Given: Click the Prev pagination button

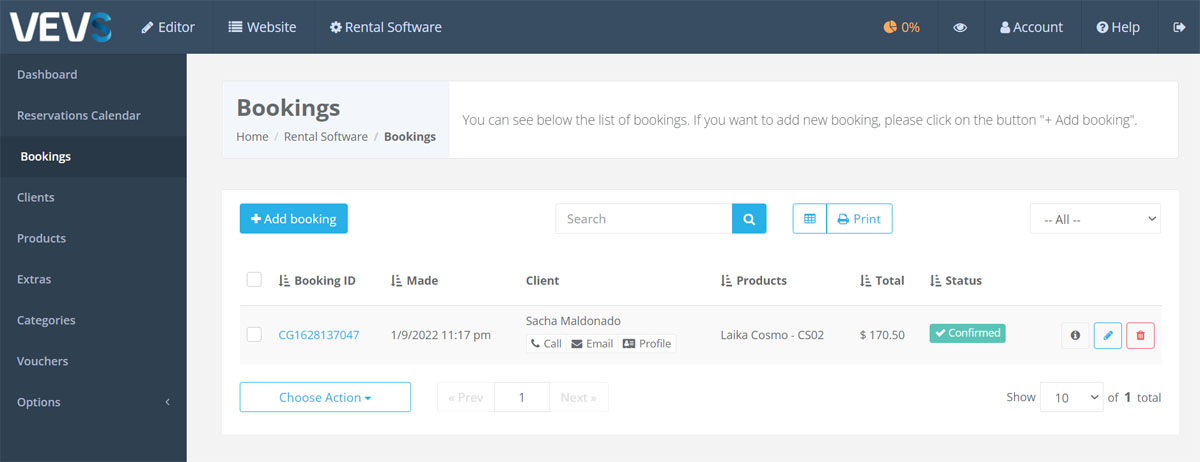Looking at the screenshot, I should (466, 397).
